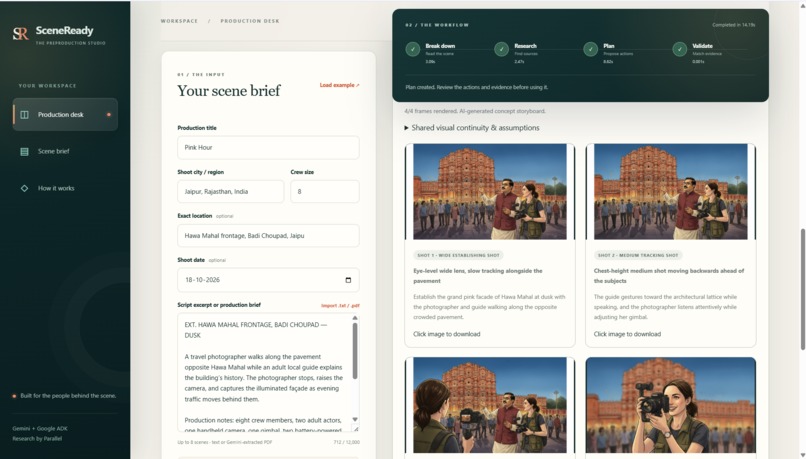
Task: Click the Production desk panel icon
Action: coord(24,115)
